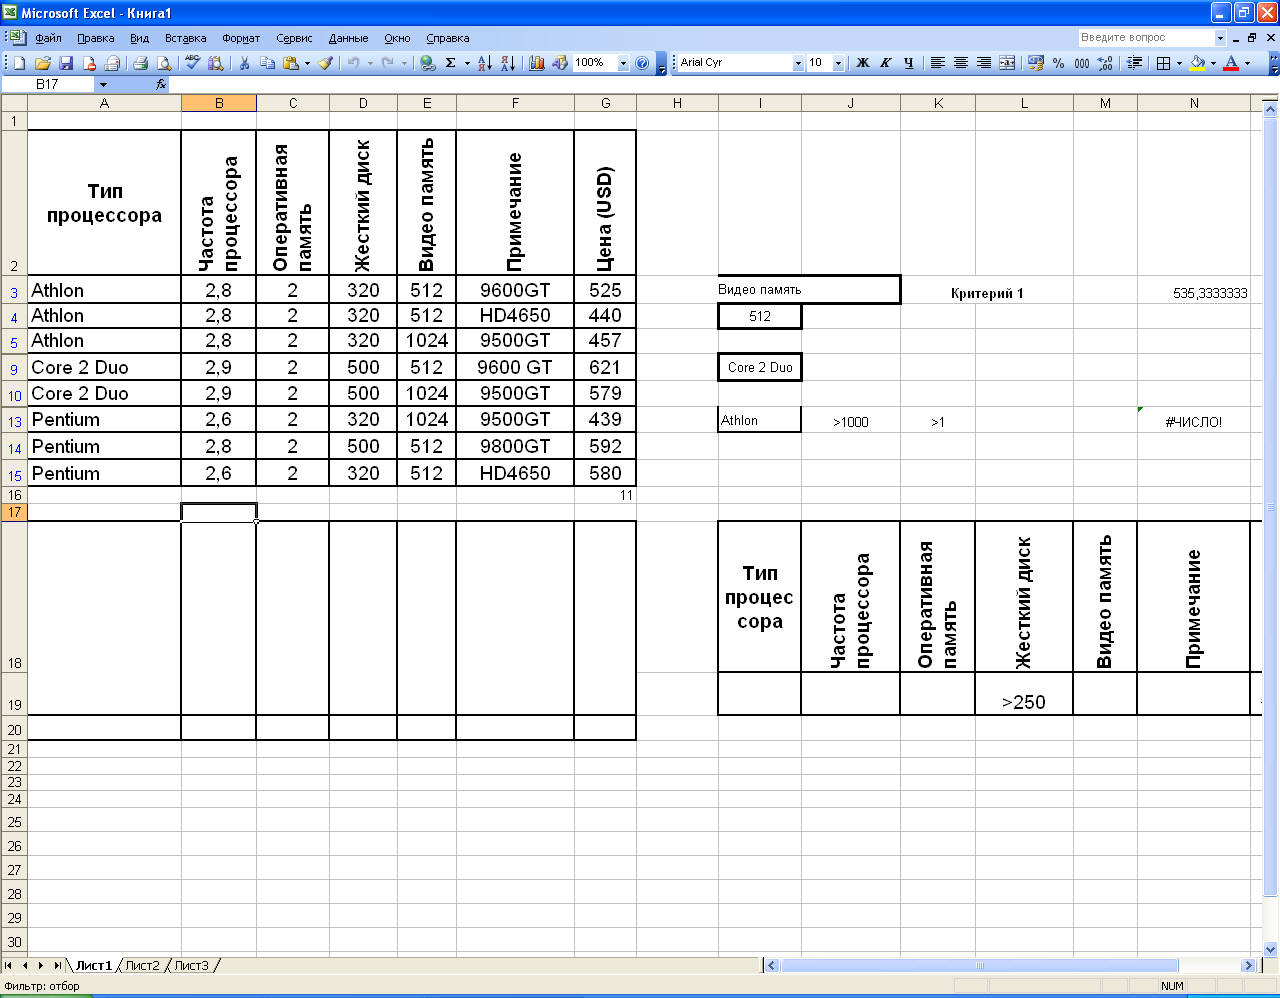Apply red font color button
Viewport: 1280px width, 998px height.
1231,63
